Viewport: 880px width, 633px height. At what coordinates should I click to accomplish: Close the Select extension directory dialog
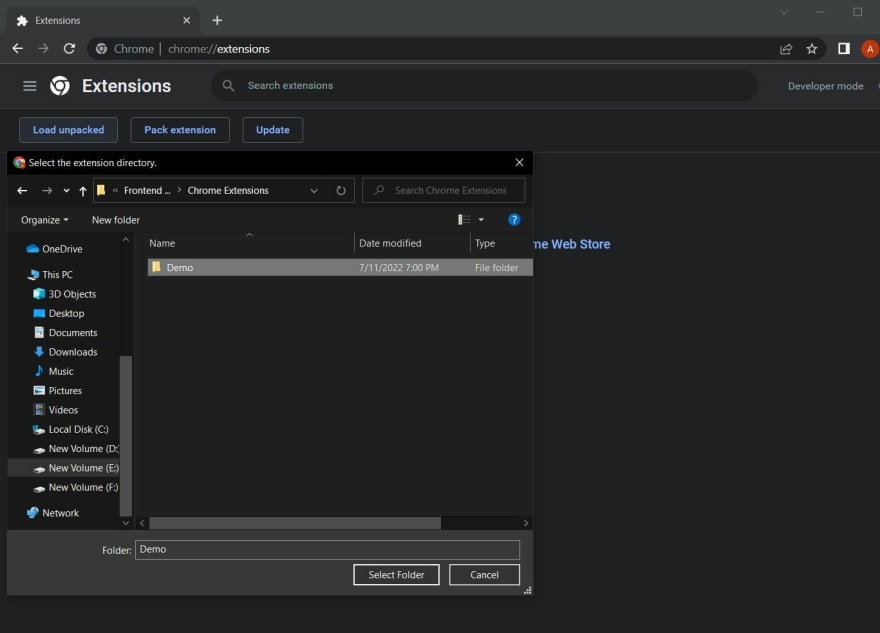pos(520,162)
